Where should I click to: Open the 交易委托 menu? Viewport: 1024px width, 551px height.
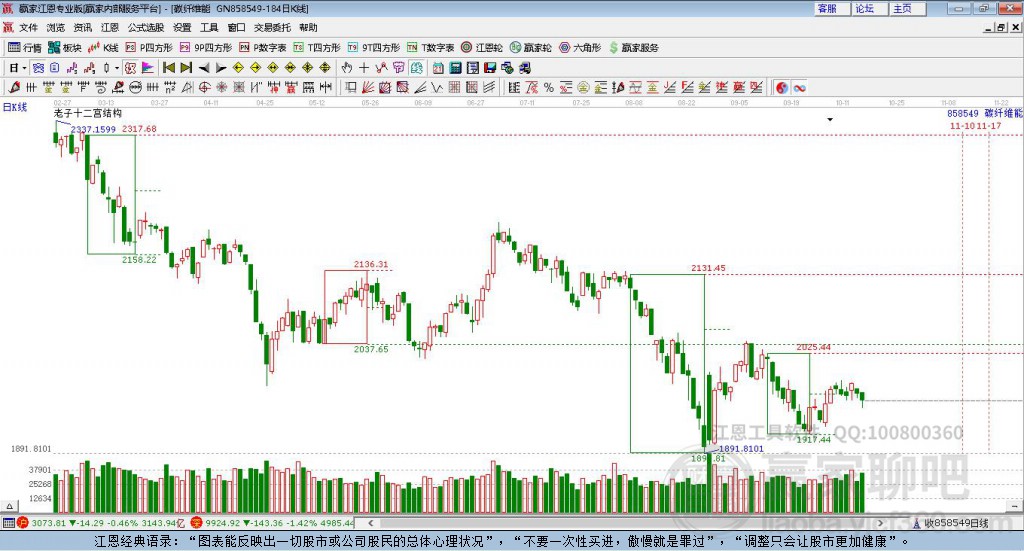click(x=272, y=27)
